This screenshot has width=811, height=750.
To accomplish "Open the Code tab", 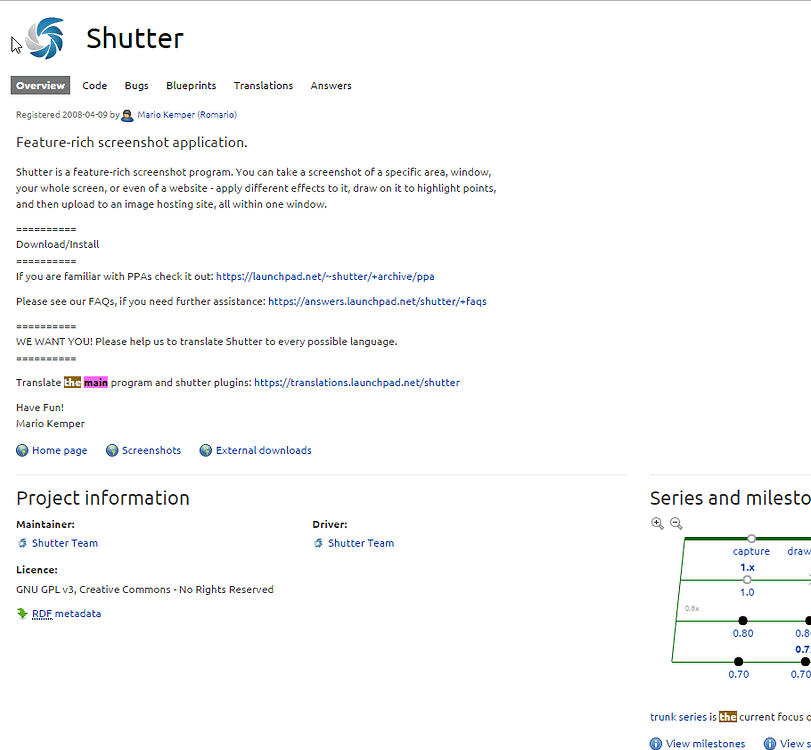I will [95, 86].
